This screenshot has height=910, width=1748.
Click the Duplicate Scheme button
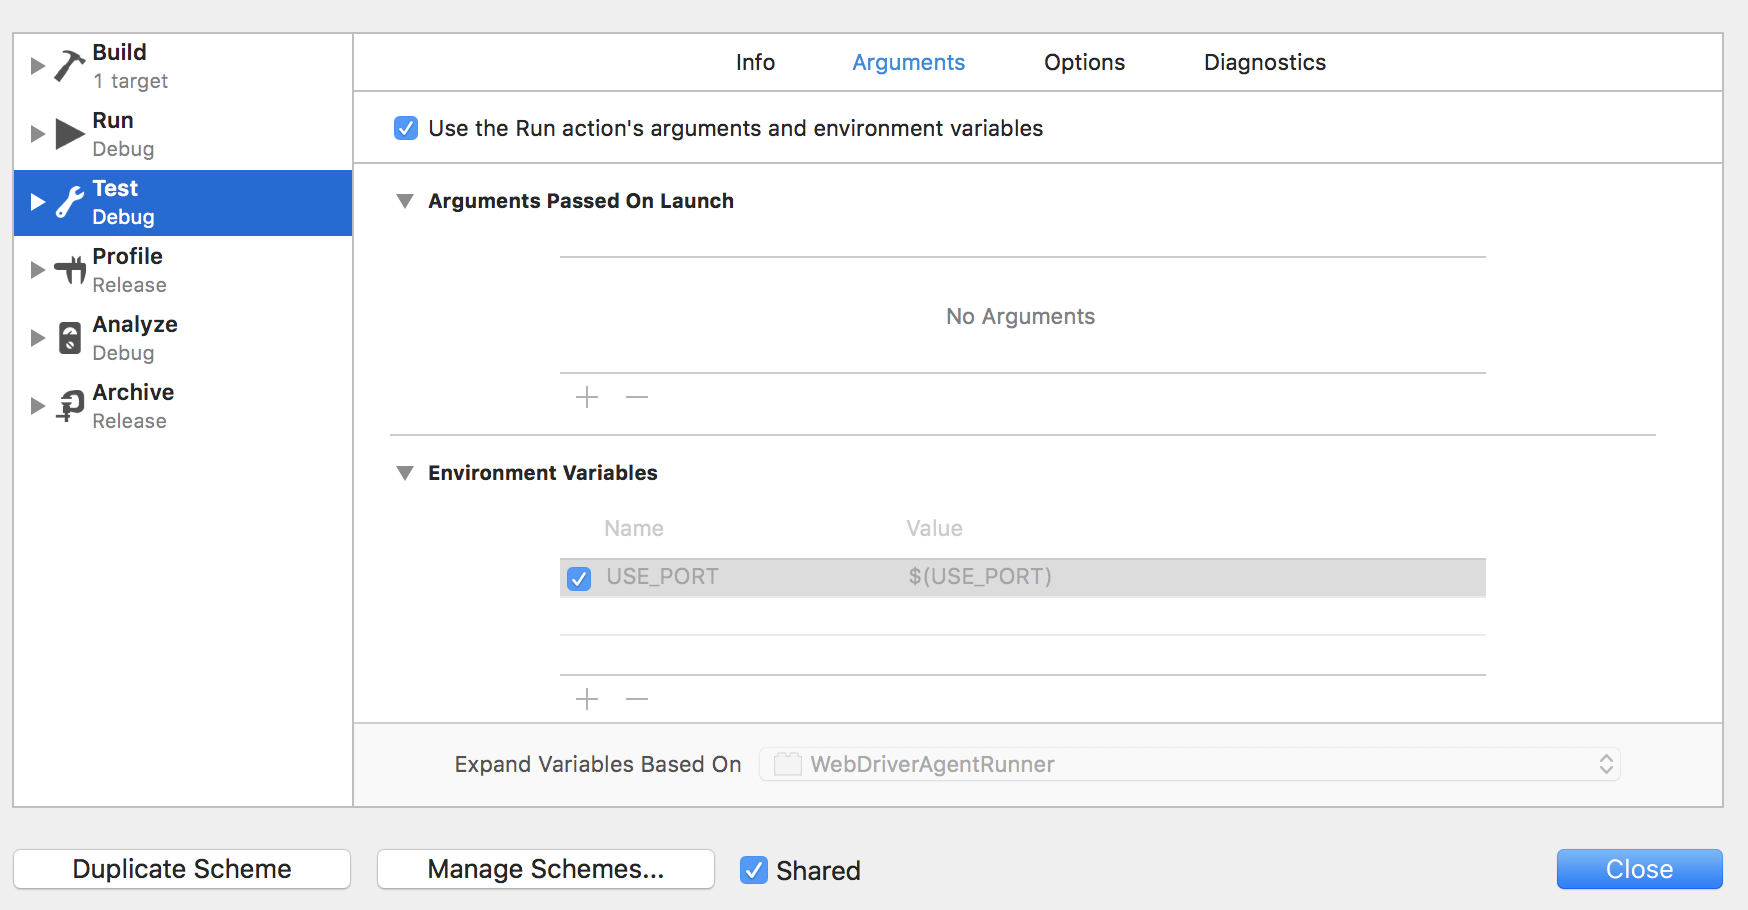[x=182, y=869]
